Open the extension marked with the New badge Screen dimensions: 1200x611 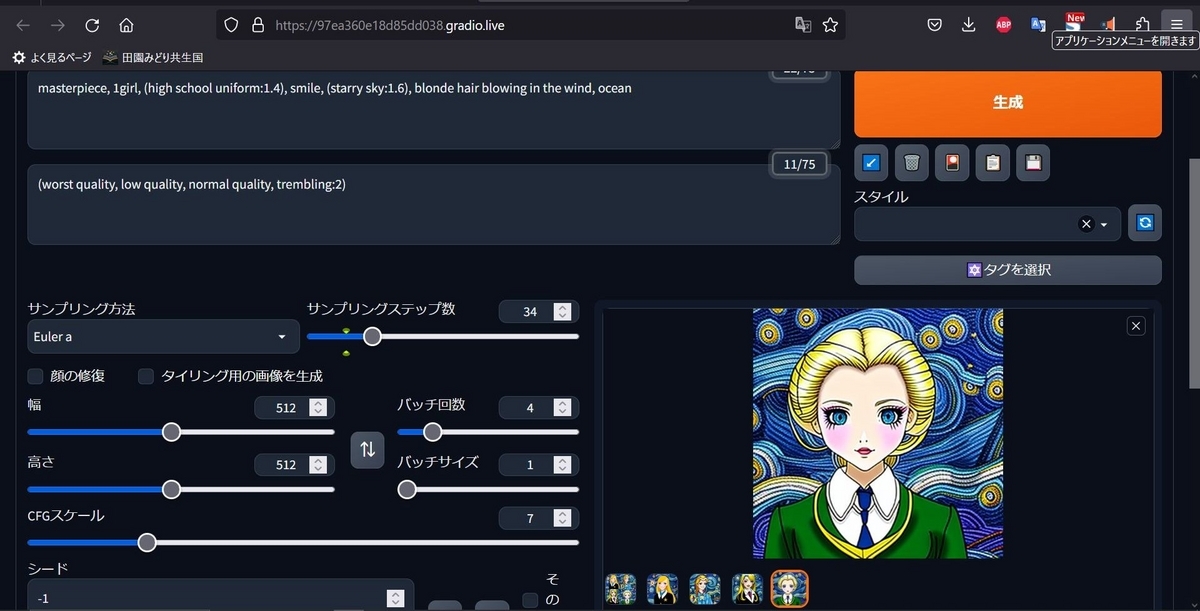(x=1074, y=23)
